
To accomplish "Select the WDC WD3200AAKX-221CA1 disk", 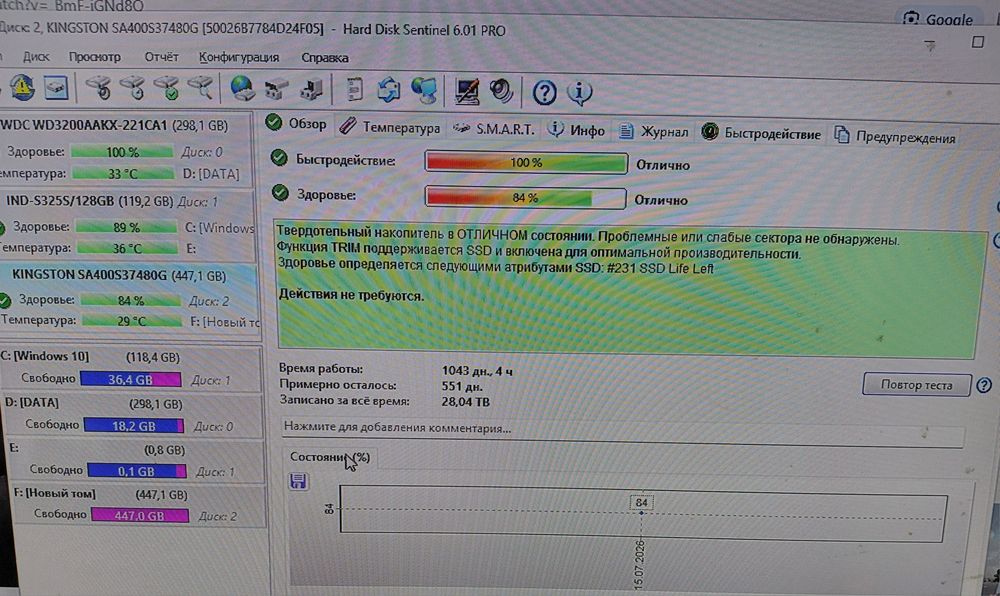I will [x=126, y=150].
